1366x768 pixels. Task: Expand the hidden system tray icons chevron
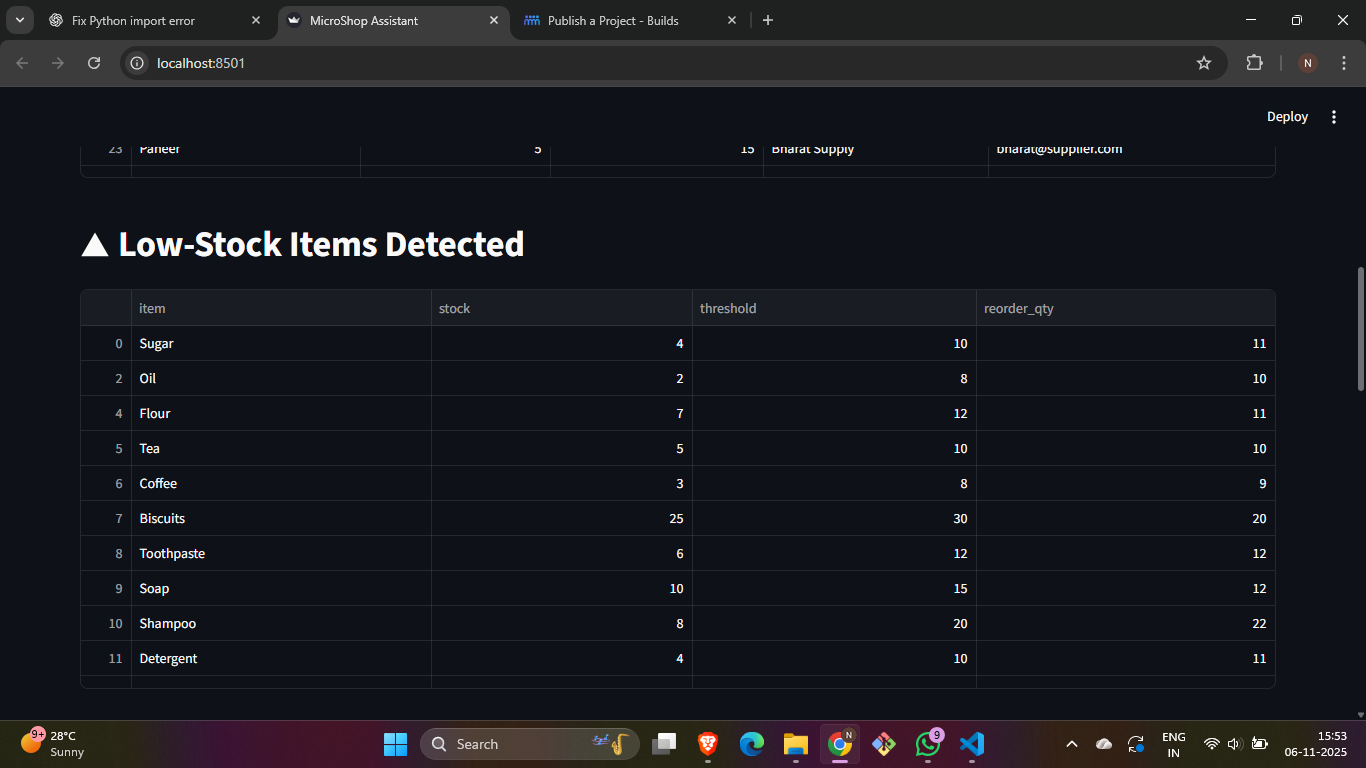pos(1072,744)
